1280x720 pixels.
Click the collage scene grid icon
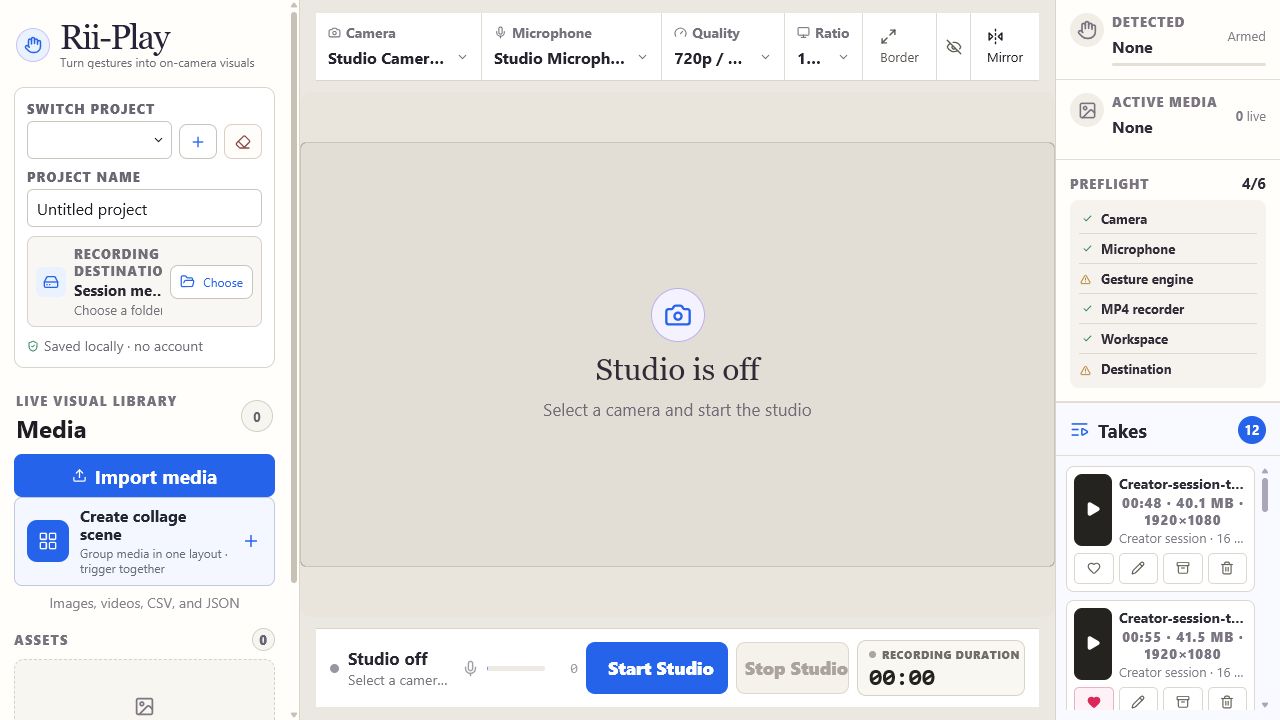48,541
